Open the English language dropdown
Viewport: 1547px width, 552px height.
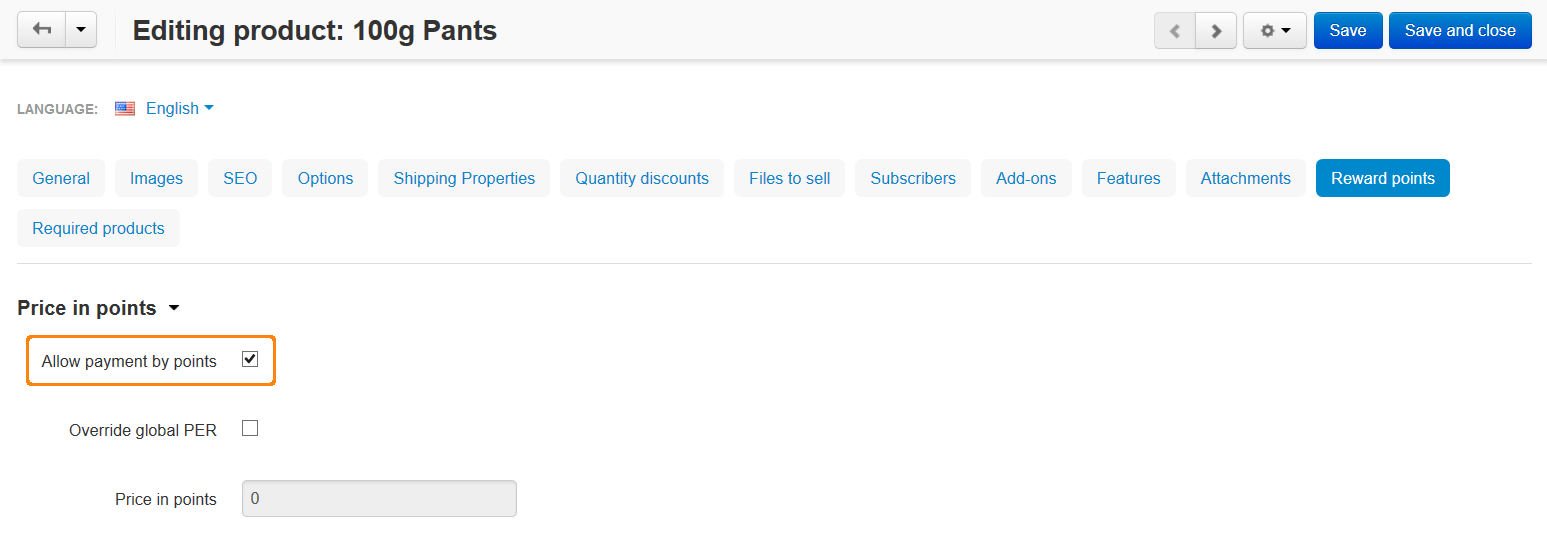tap(179, 108)
